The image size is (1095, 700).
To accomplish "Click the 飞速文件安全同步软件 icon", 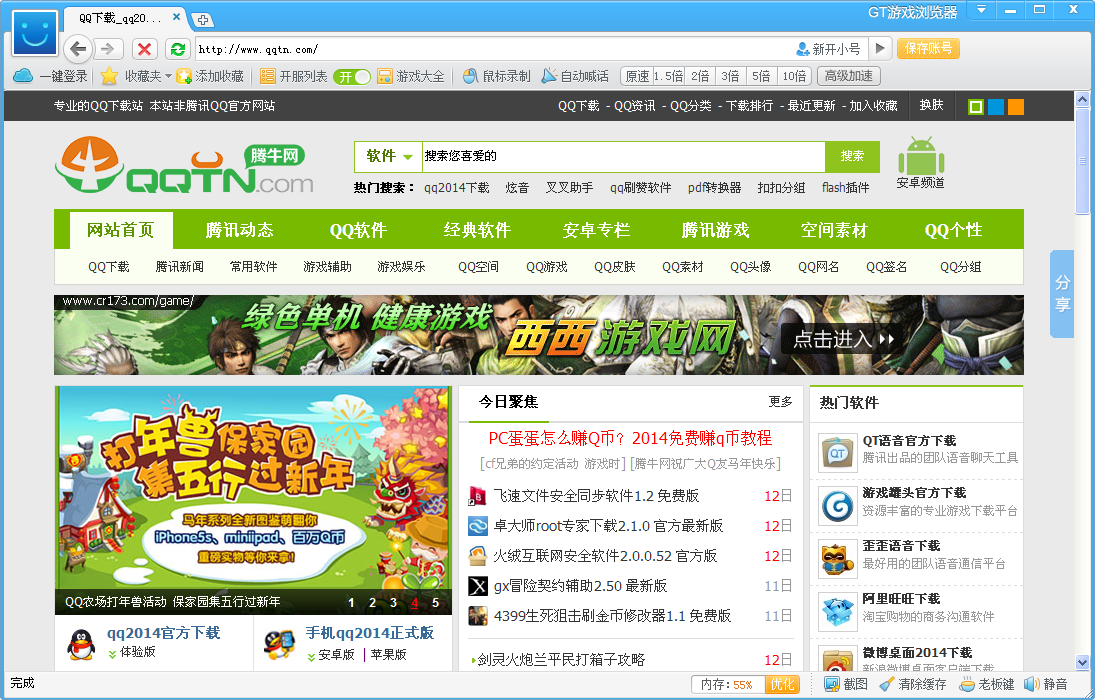I will pyautogui.click(x=478, y=496).
